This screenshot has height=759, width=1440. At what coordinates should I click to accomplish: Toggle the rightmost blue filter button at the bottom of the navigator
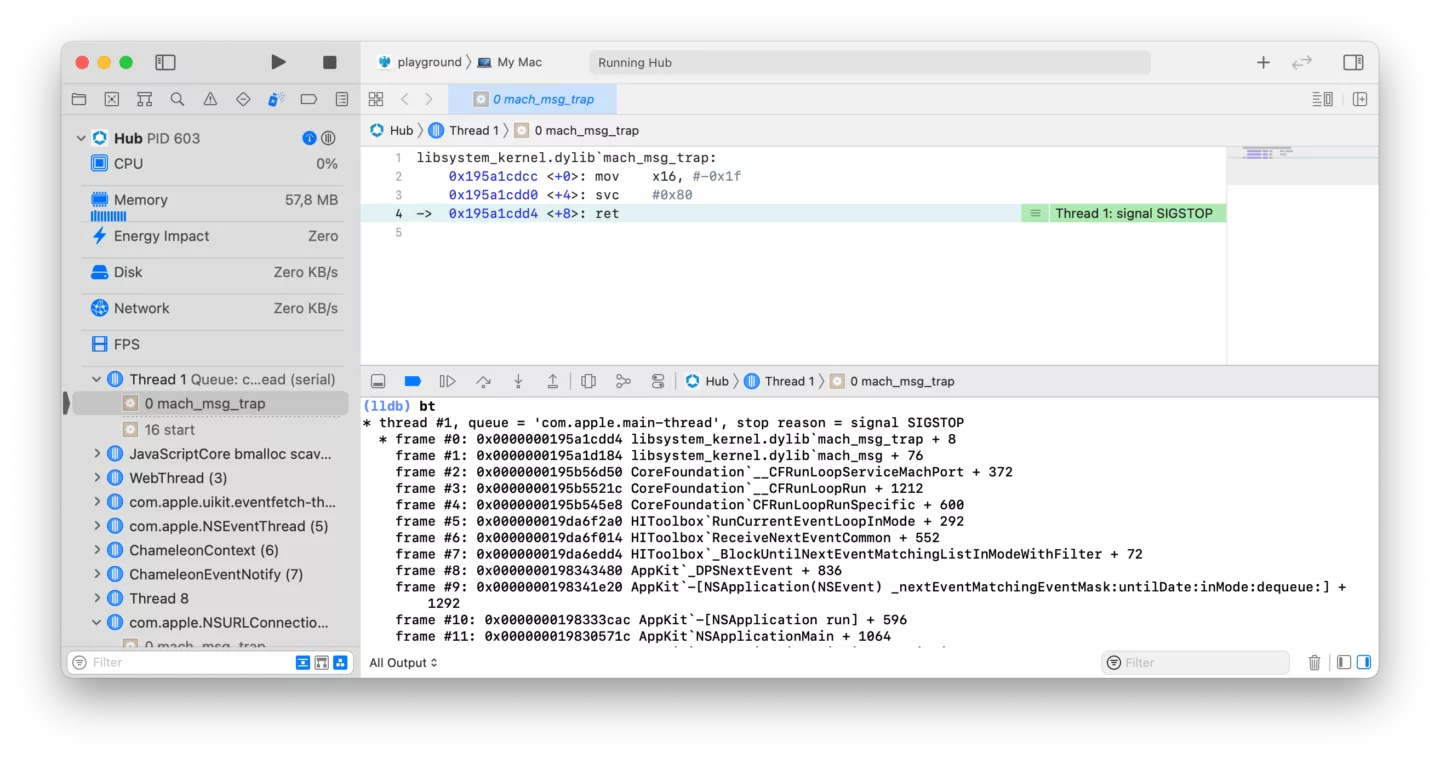tap(340, 663)
